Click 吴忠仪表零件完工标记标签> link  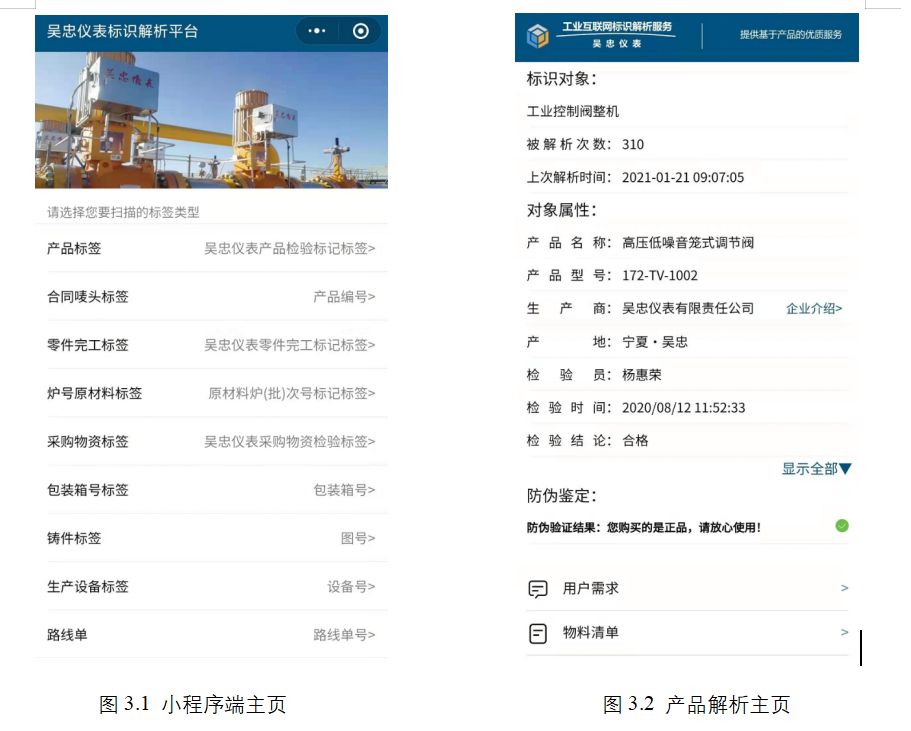[289, 345]
